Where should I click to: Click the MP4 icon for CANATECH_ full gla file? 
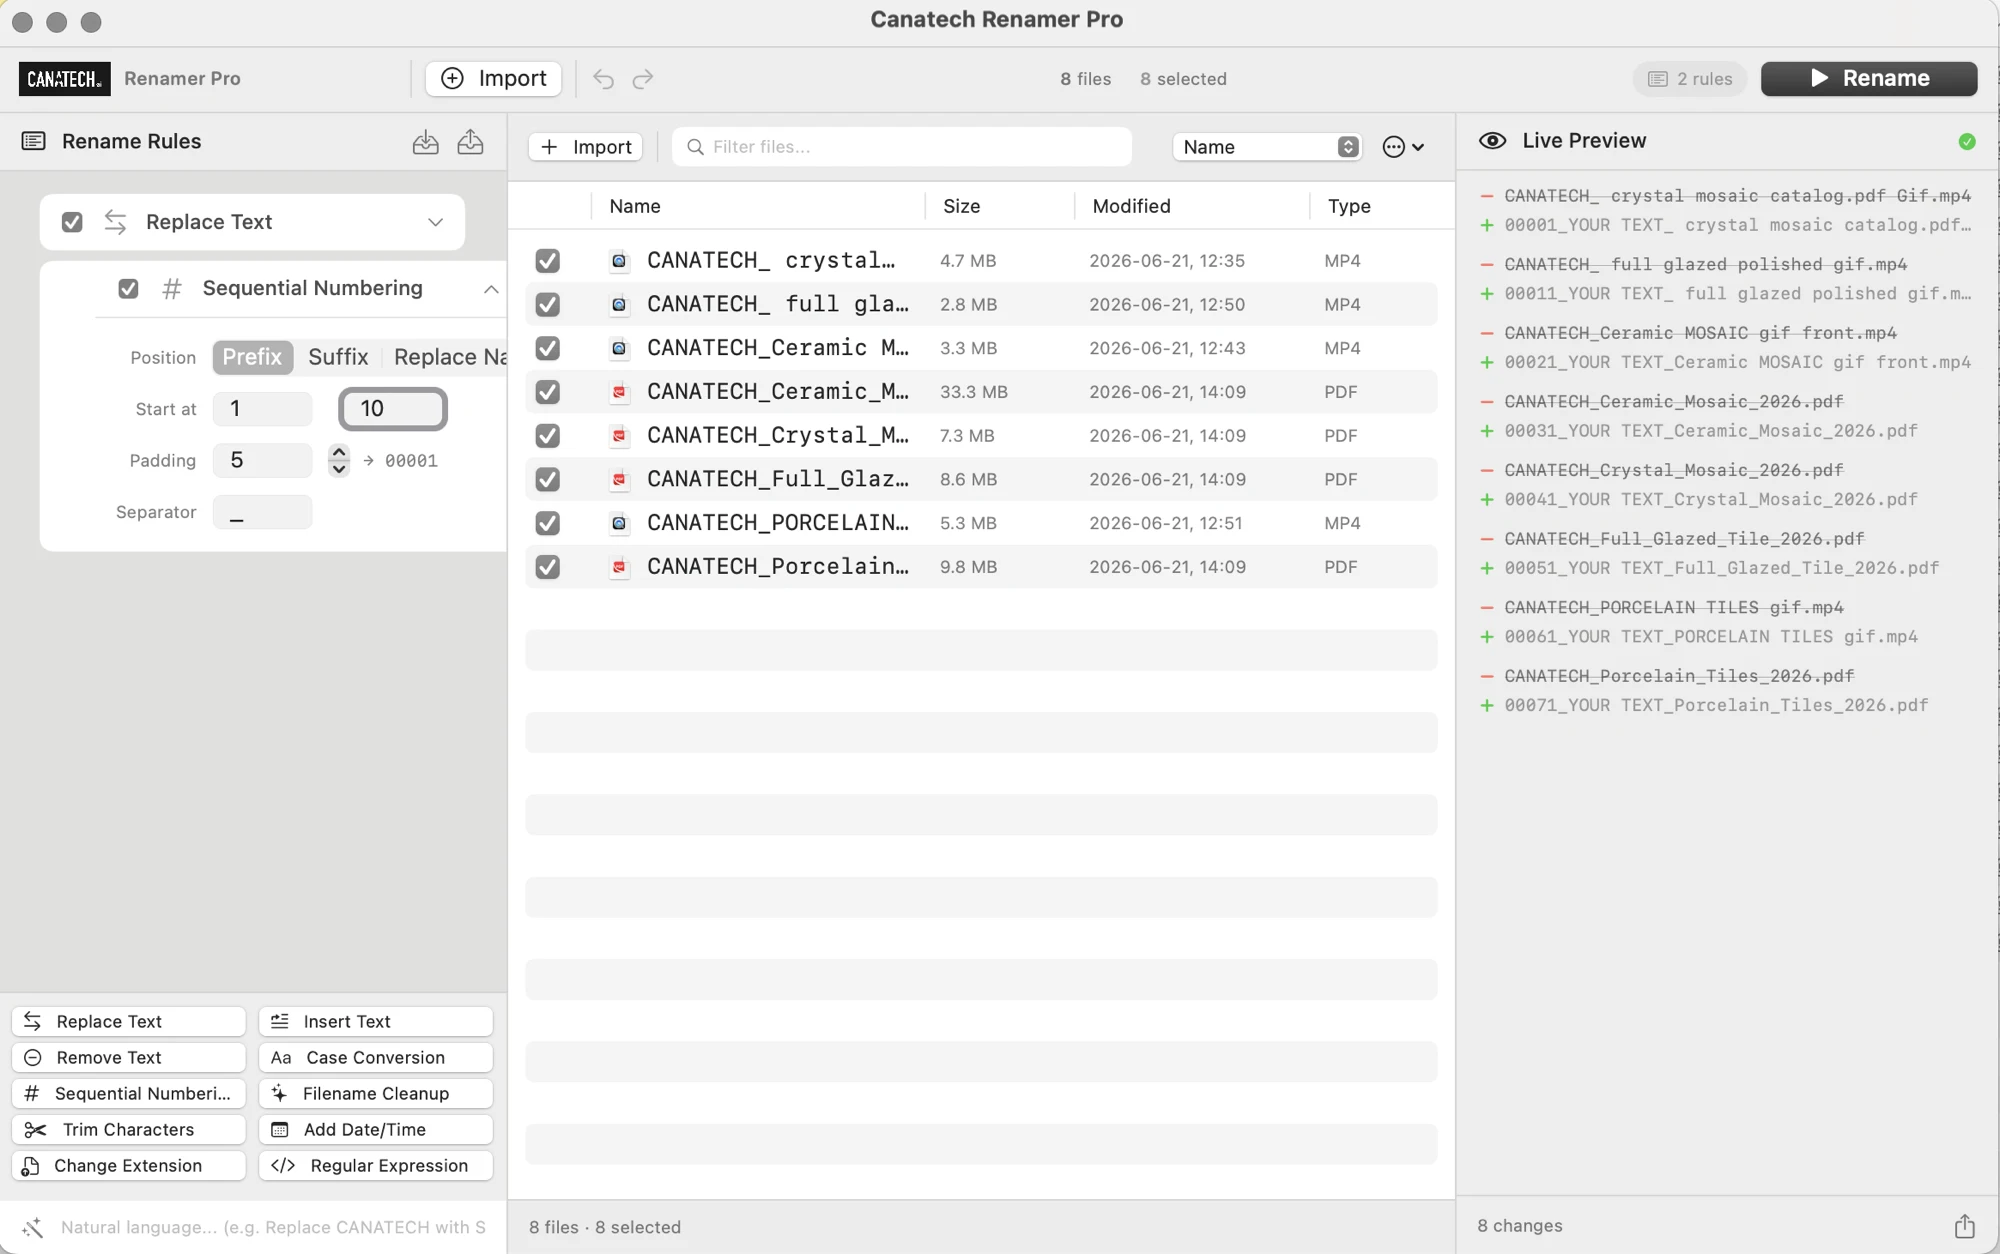(x=619, y=305)
